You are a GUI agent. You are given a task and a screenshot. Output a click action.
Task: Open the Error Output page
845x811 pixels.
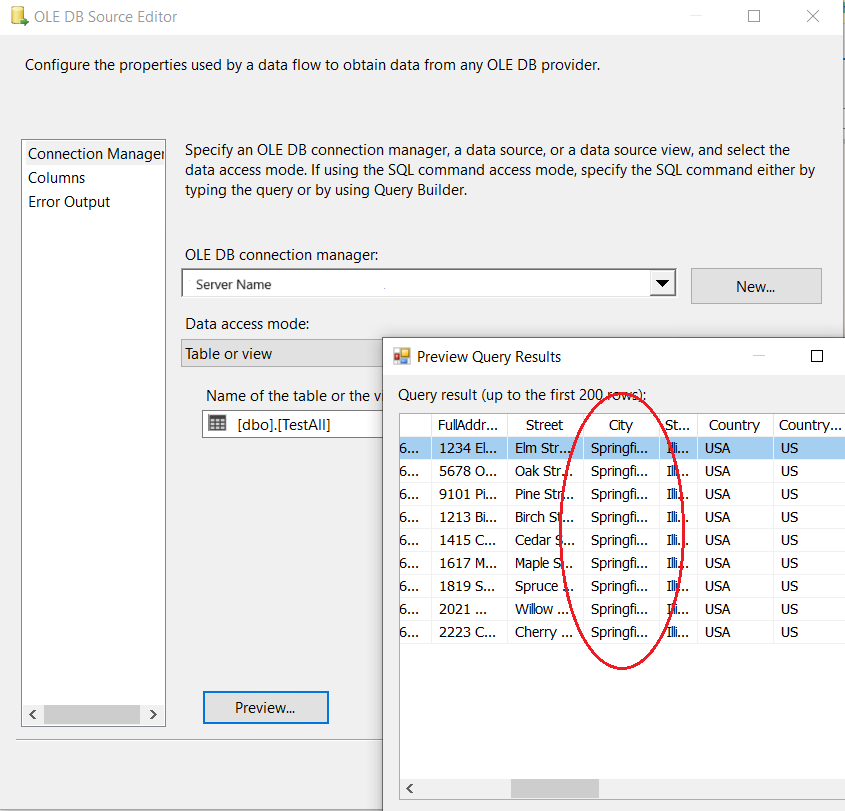[69, 202]
